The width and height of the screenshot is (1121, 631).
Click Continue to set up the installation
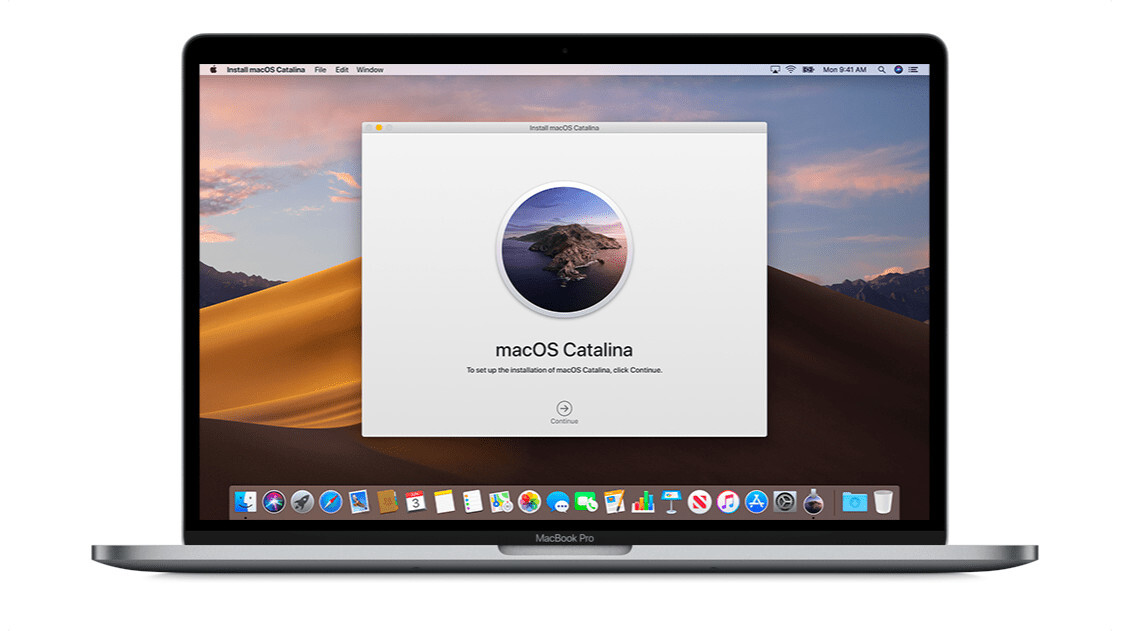[x=565, y=410]
